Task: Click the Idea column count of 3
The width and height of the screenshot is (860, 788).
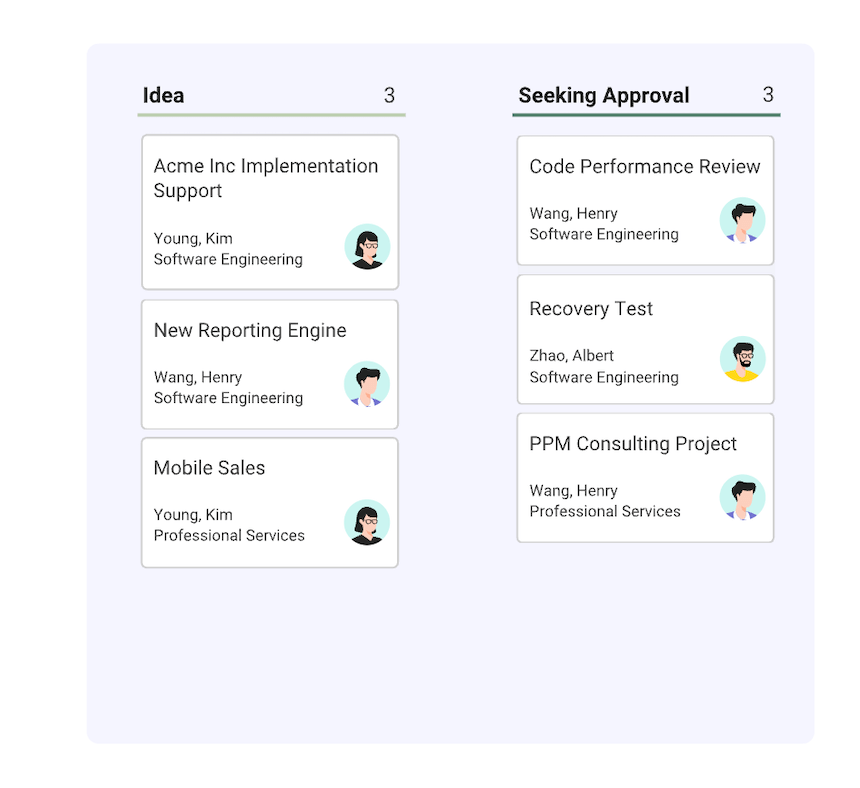Action: pyautogui.click(x=389, y=95)
